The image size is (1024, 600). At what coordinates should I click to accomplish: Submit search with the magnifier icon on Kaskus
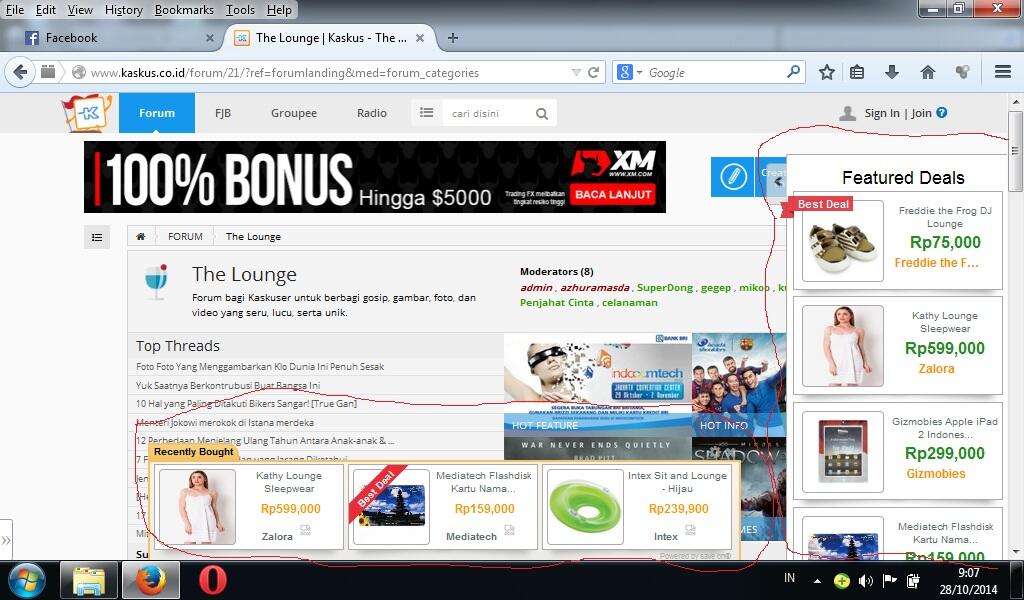pos(542,114)
